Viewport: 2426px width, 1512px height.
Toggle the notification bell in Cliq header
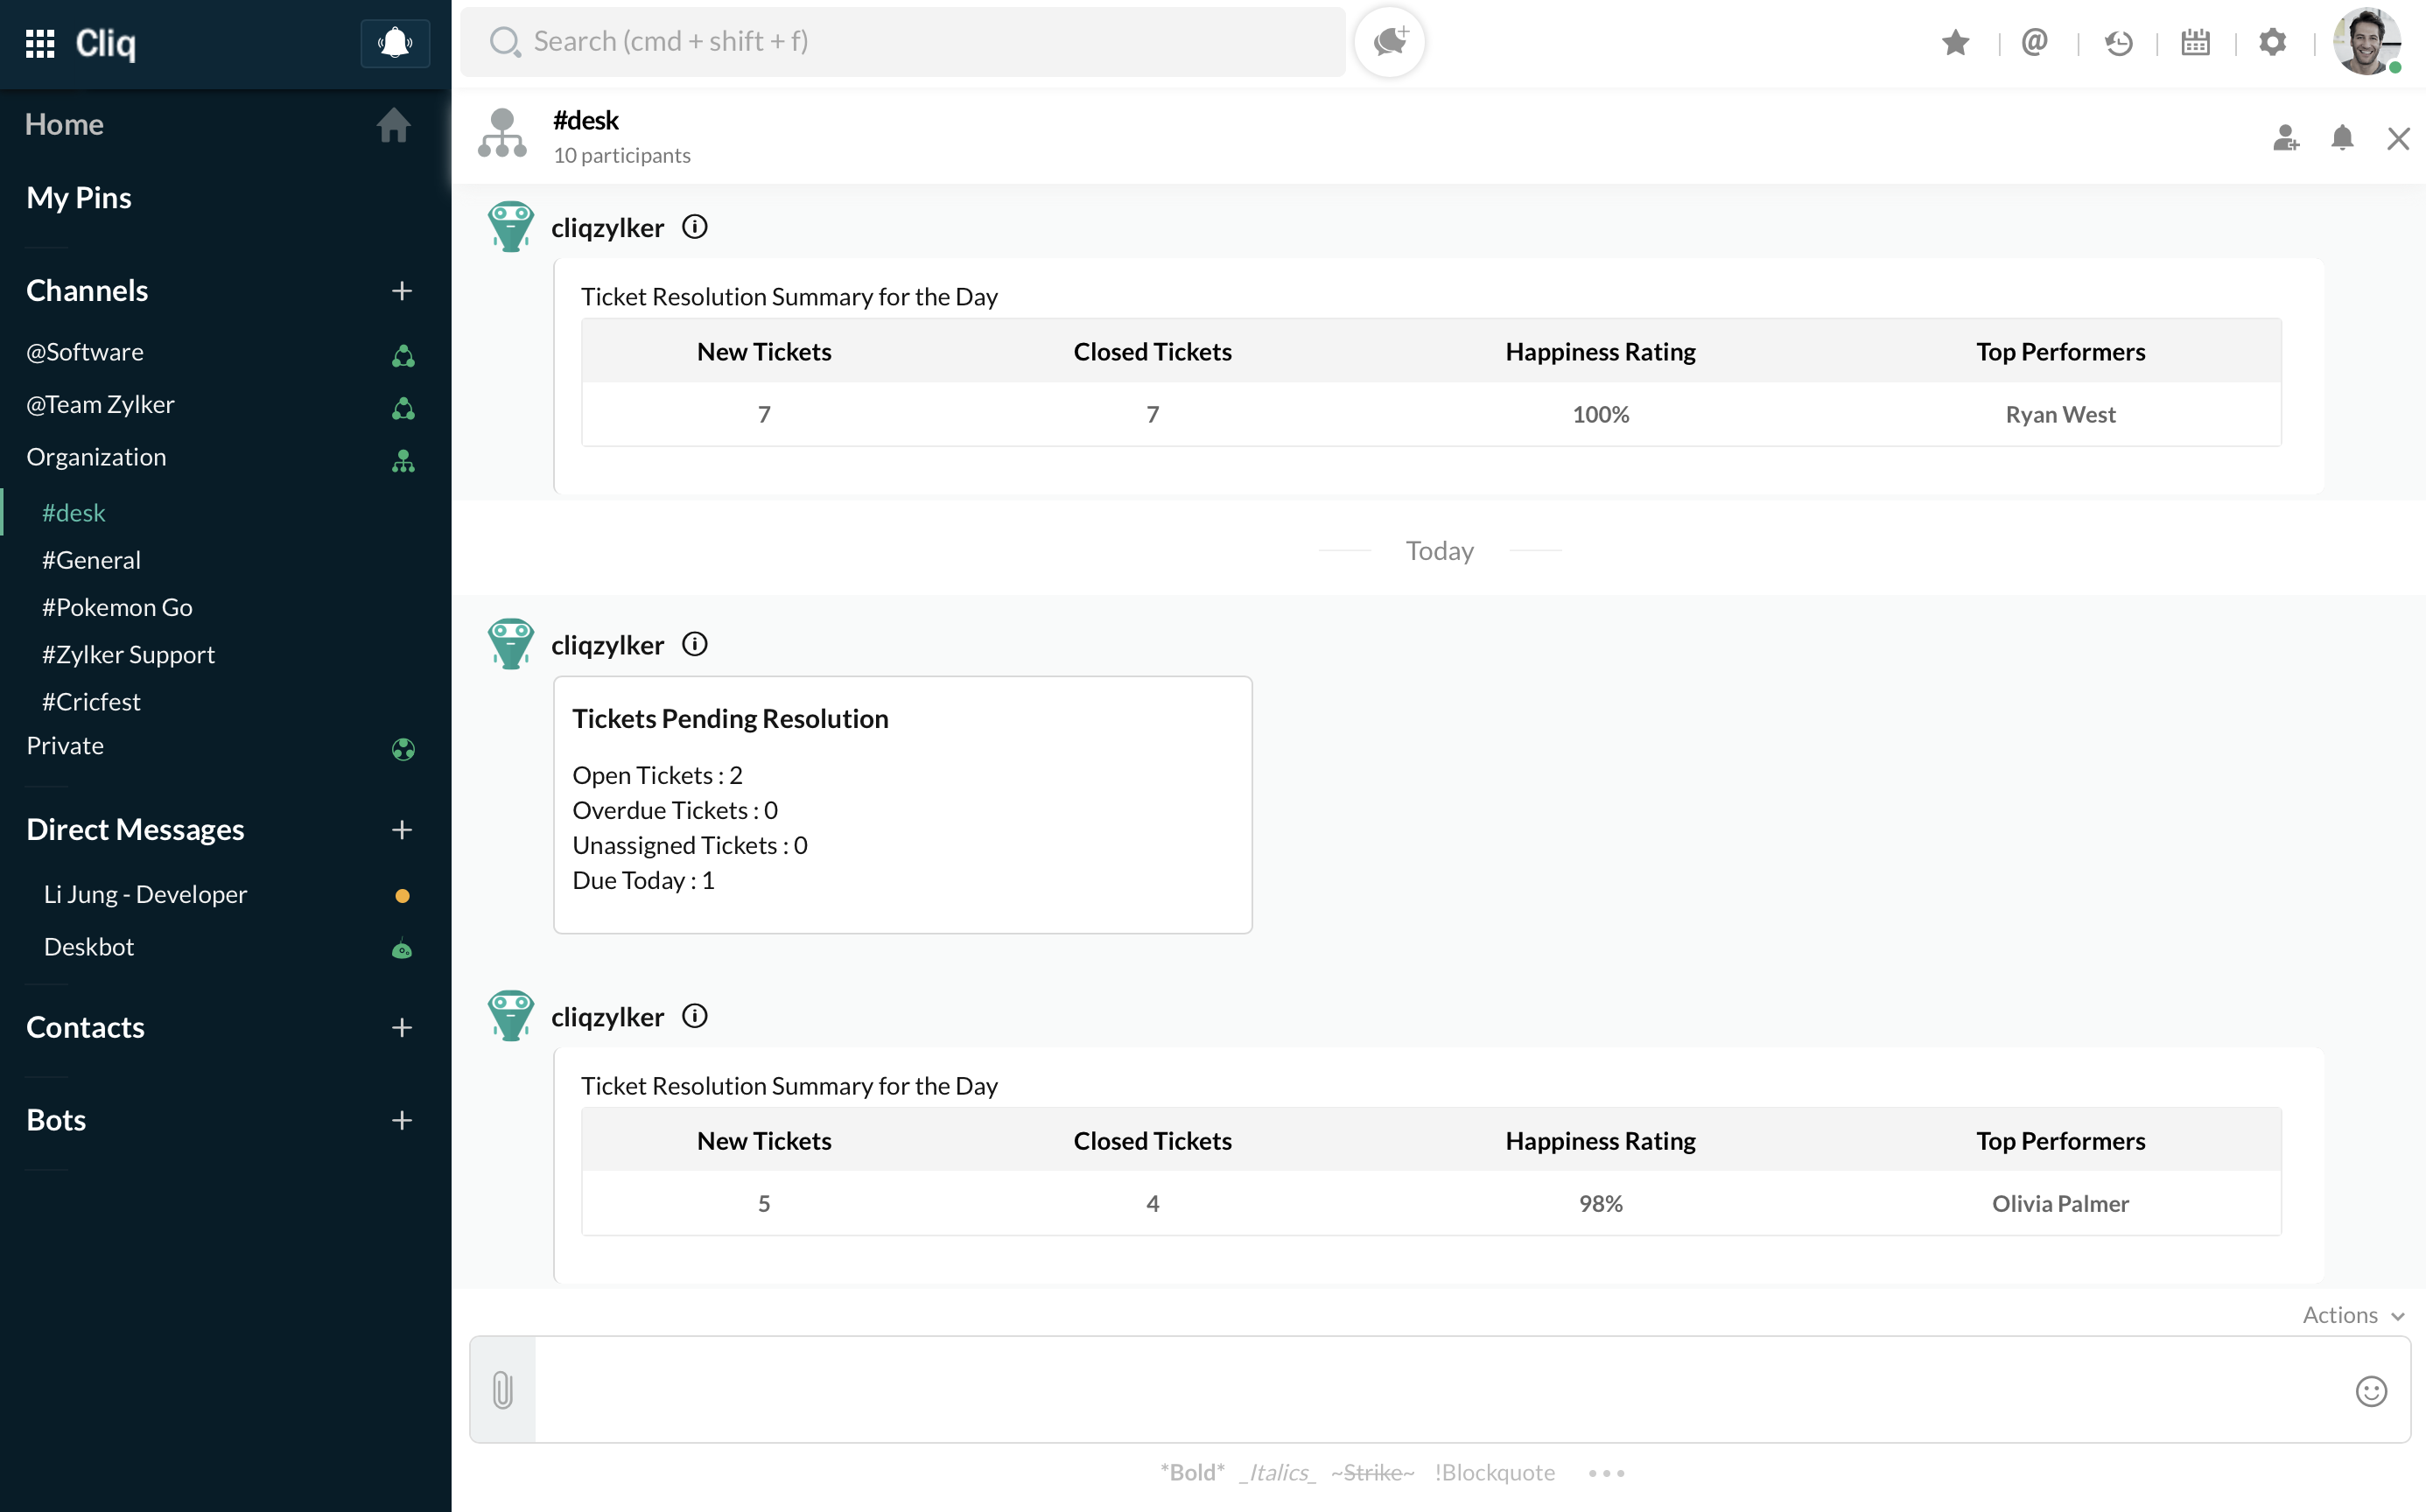tap(395, 43)
